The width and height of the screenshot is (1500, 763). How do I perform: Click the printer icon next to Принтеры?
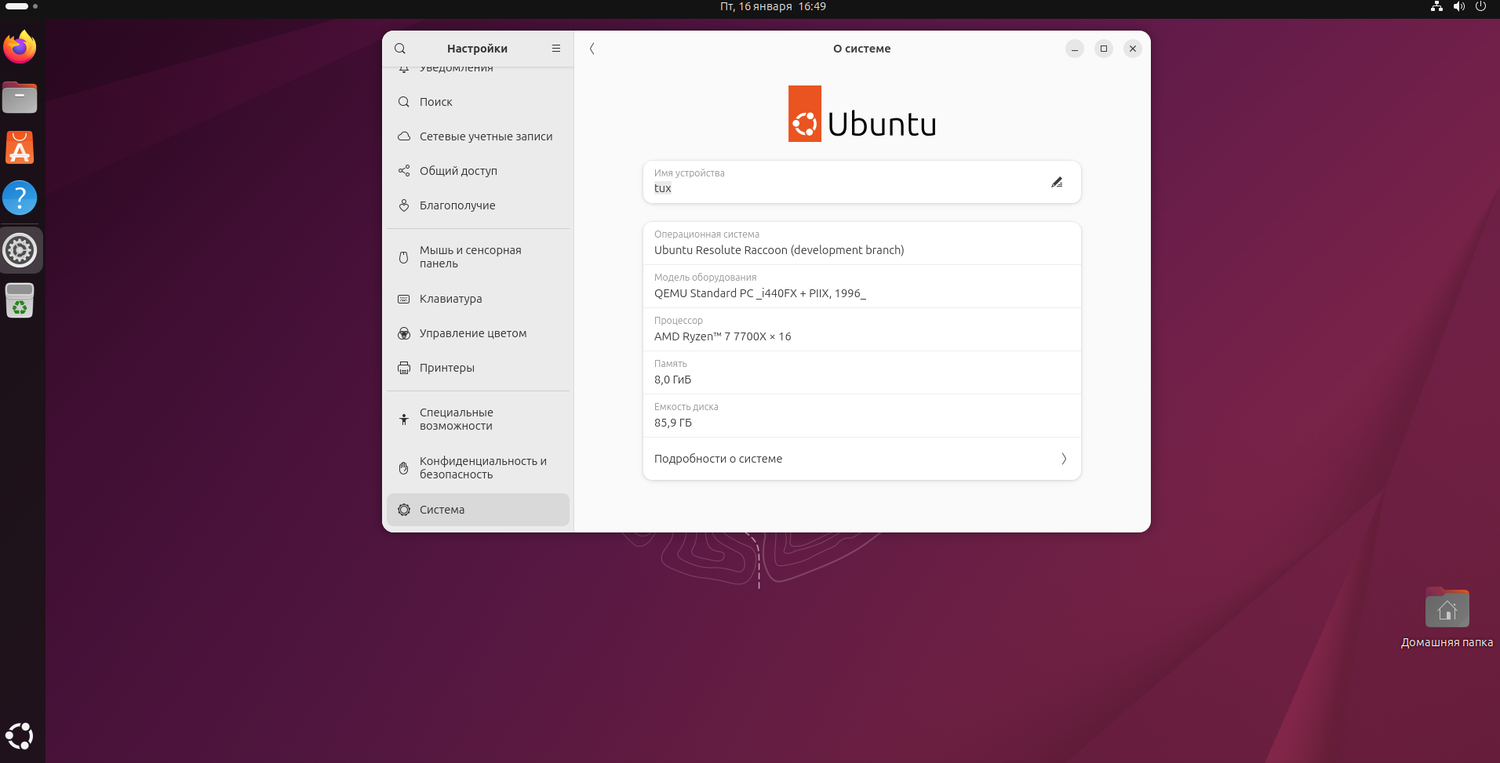(403, 367)
